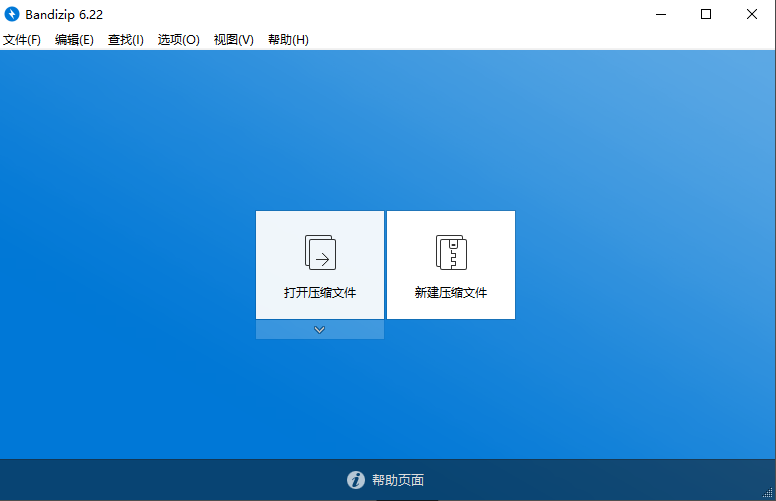Open the 文件(F) menu

click(x=22, y=40)
